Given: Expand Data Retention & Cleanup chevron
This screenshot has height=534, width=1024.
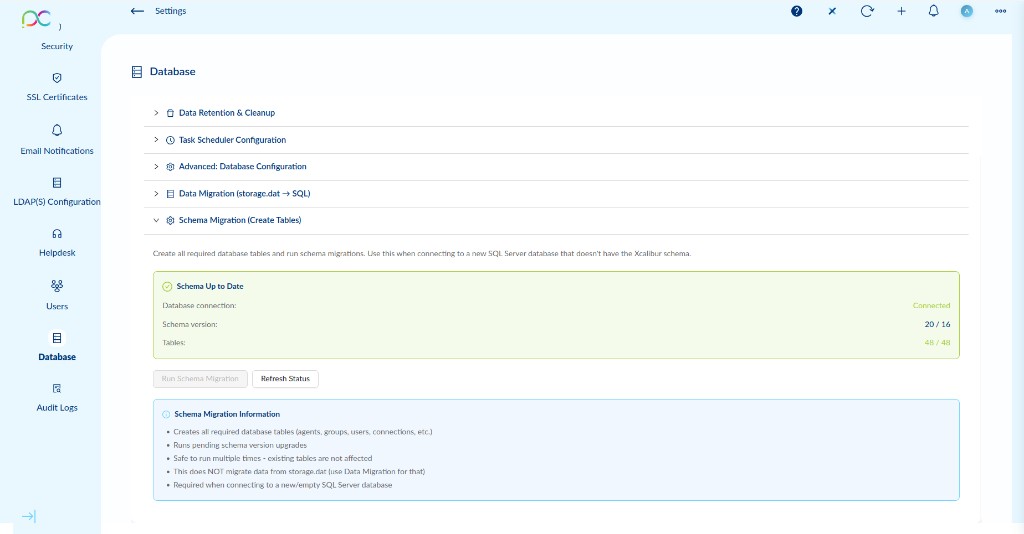Looking at the screenshot, I should (156, 113).
